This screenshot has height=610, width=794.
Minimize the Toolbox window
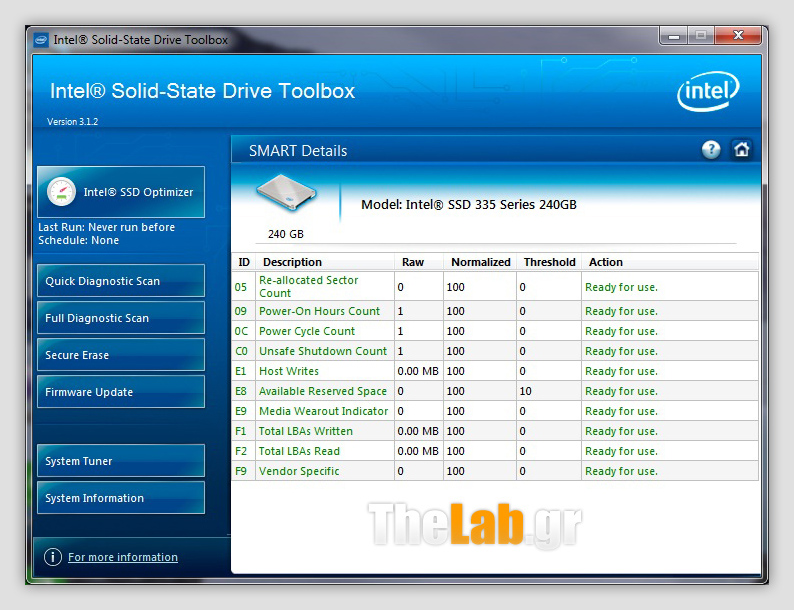(x=673, y=35)
